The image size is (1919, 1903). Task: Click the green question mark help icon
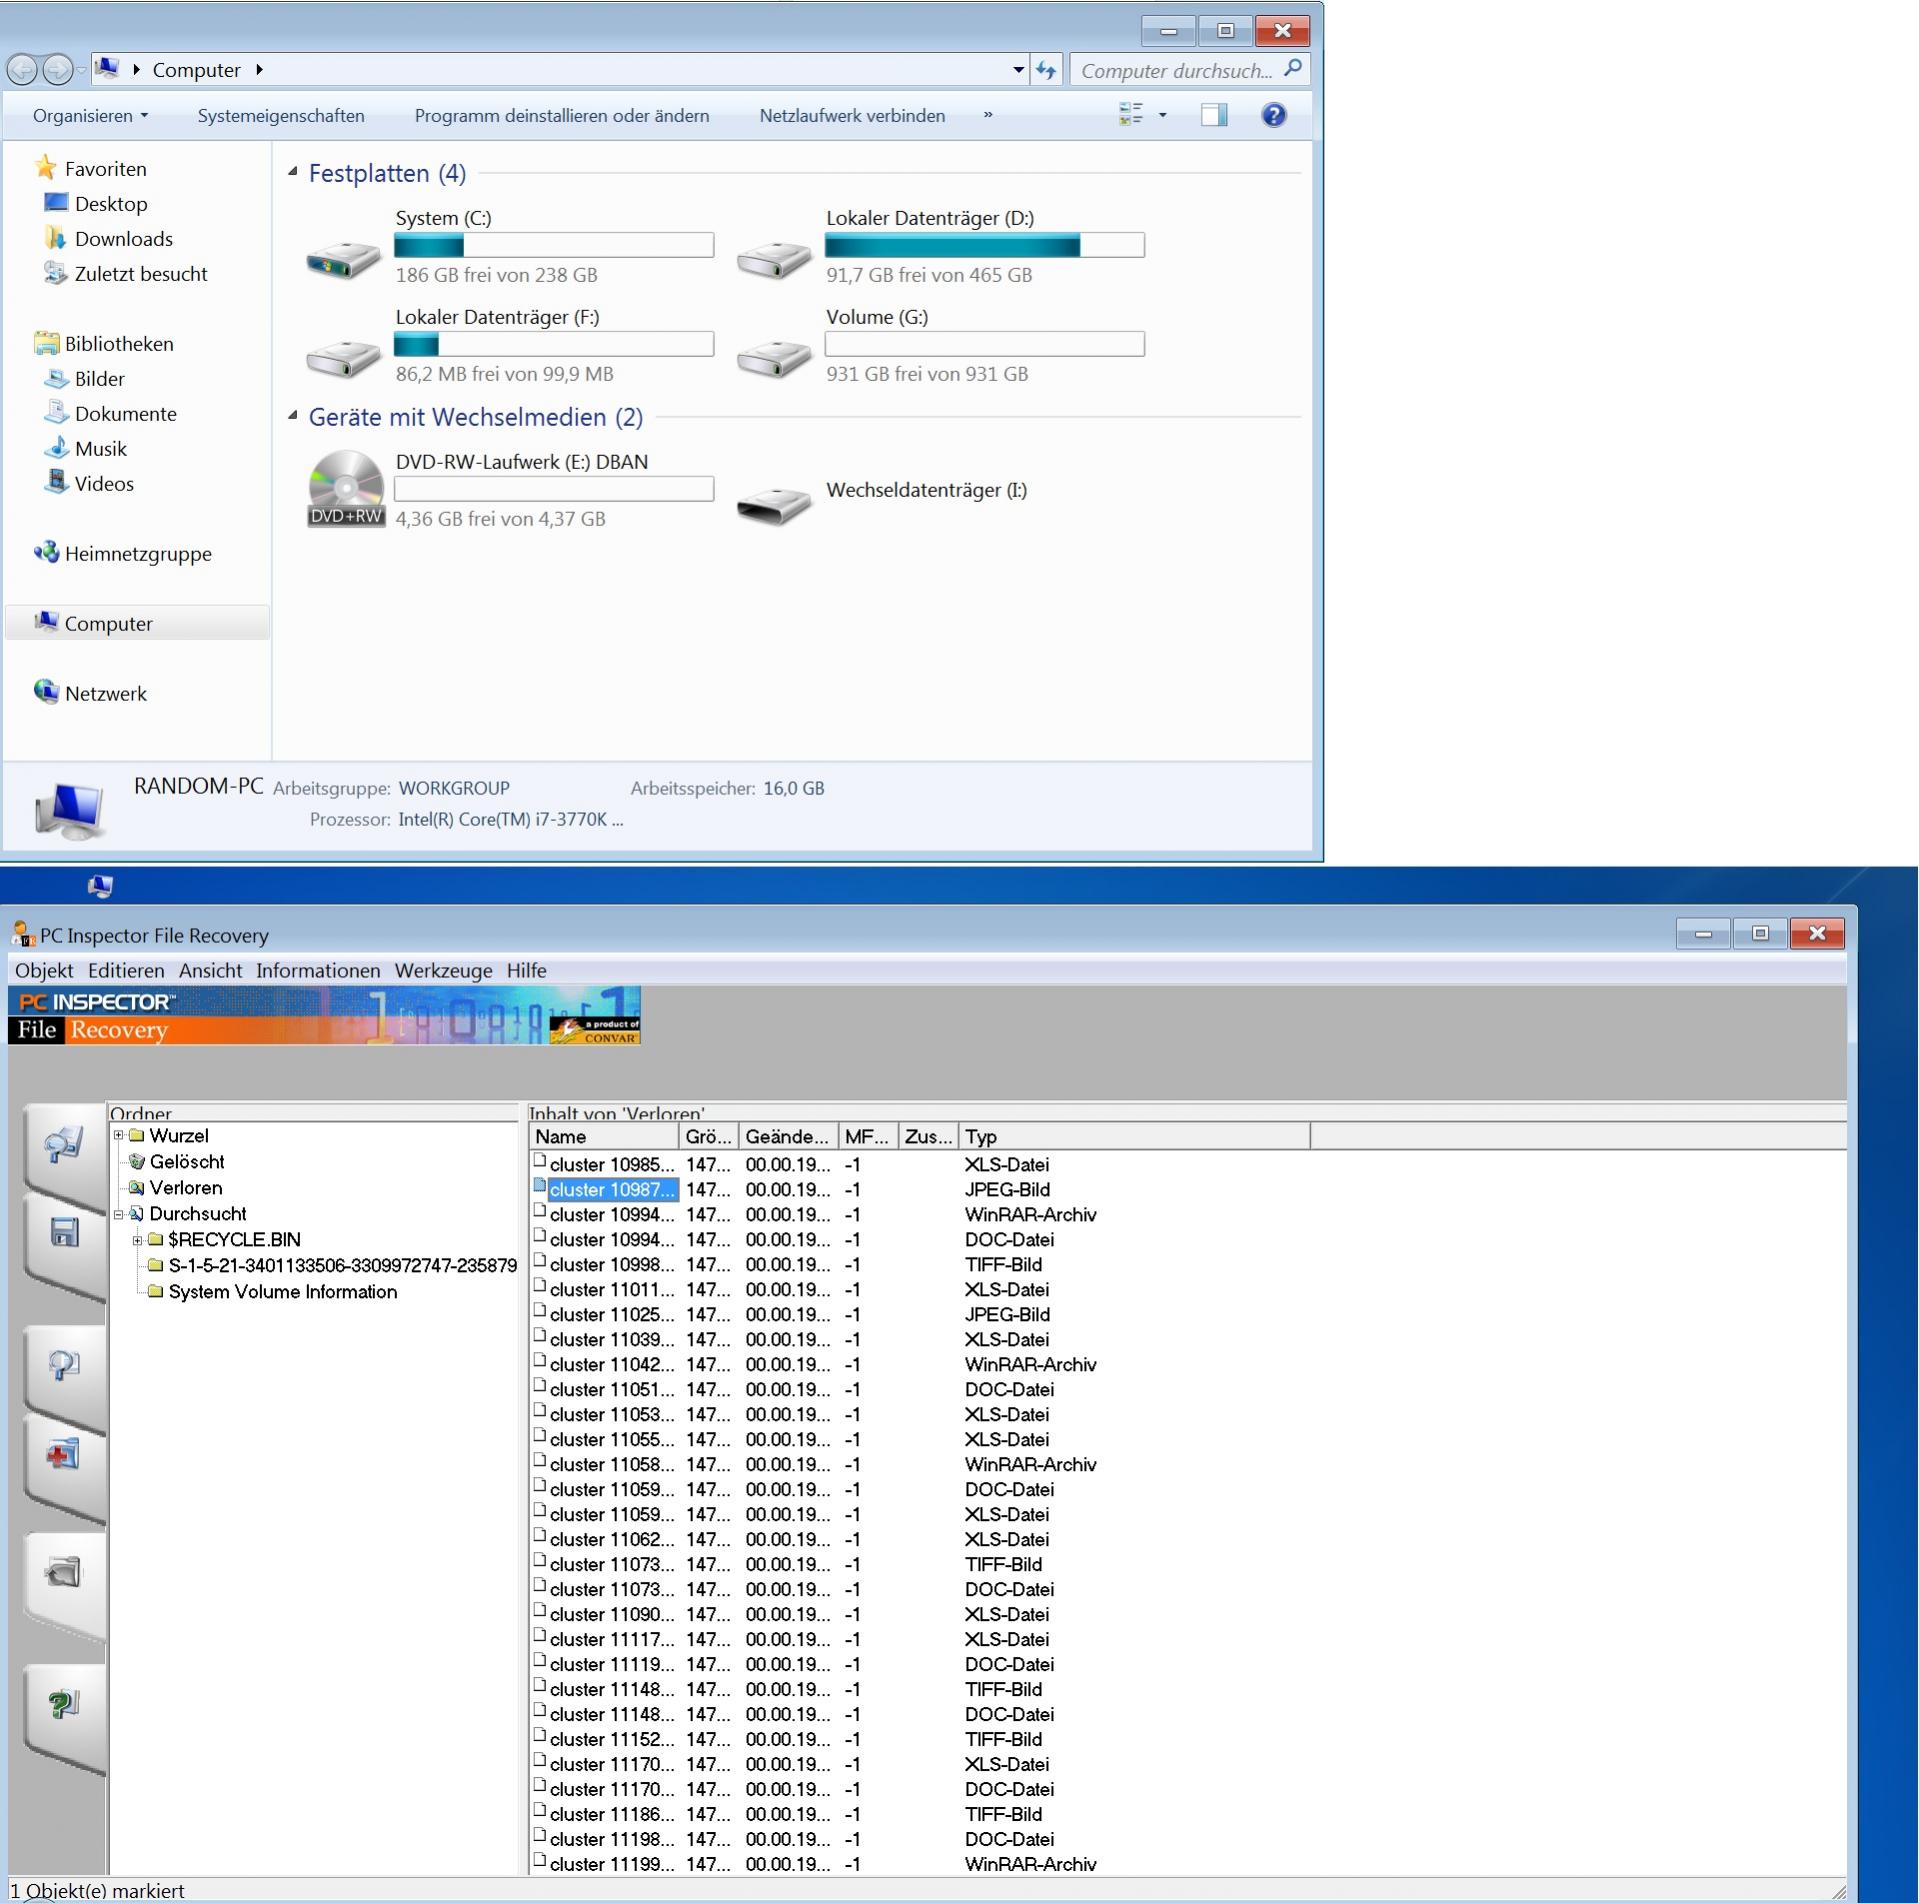tap(64, 1704)
